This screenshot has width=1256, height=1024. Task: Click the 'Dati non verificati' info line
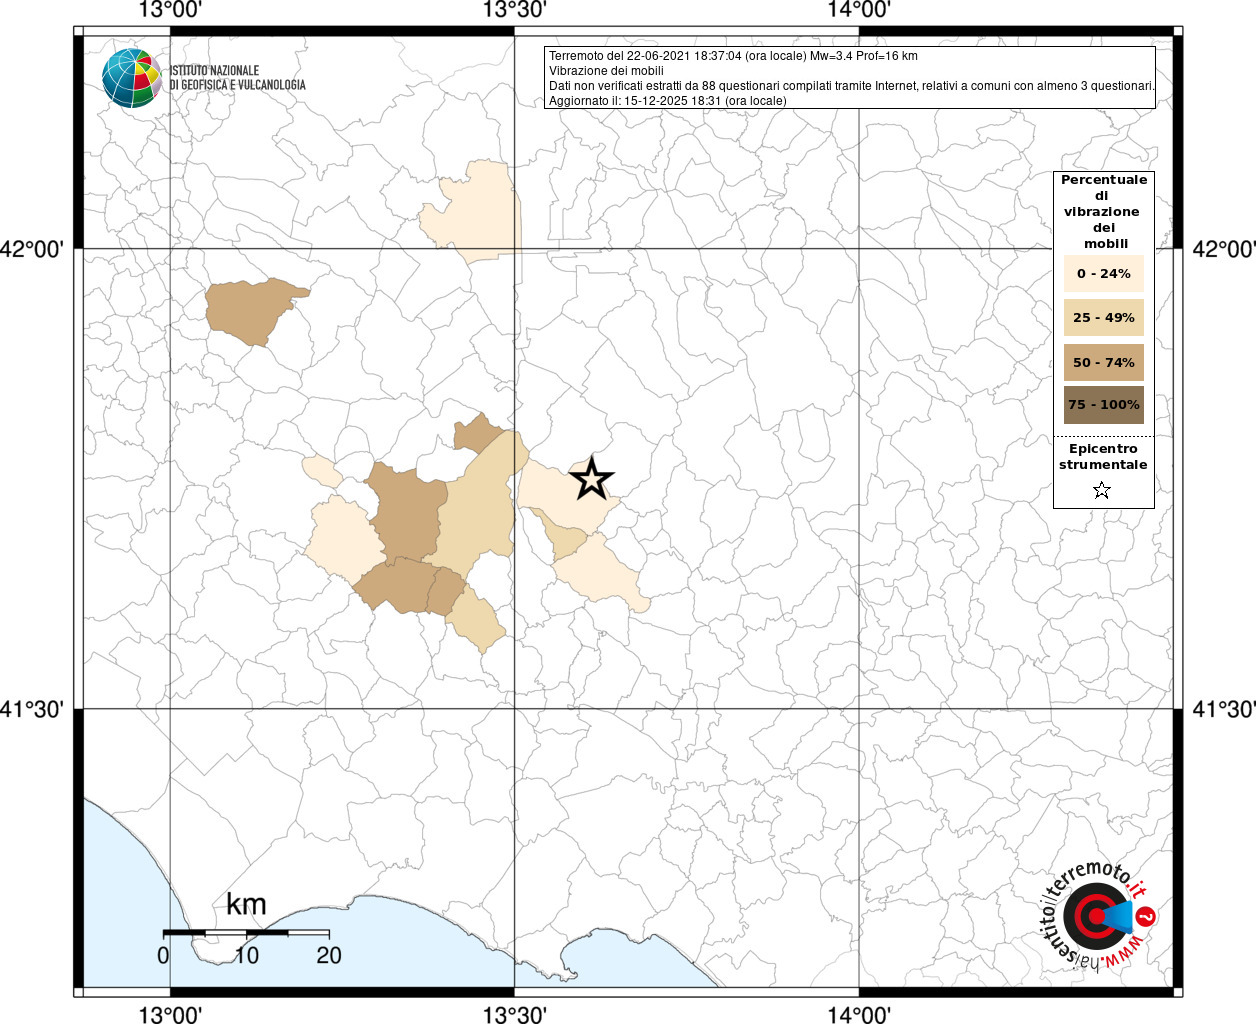pos(852,86)
